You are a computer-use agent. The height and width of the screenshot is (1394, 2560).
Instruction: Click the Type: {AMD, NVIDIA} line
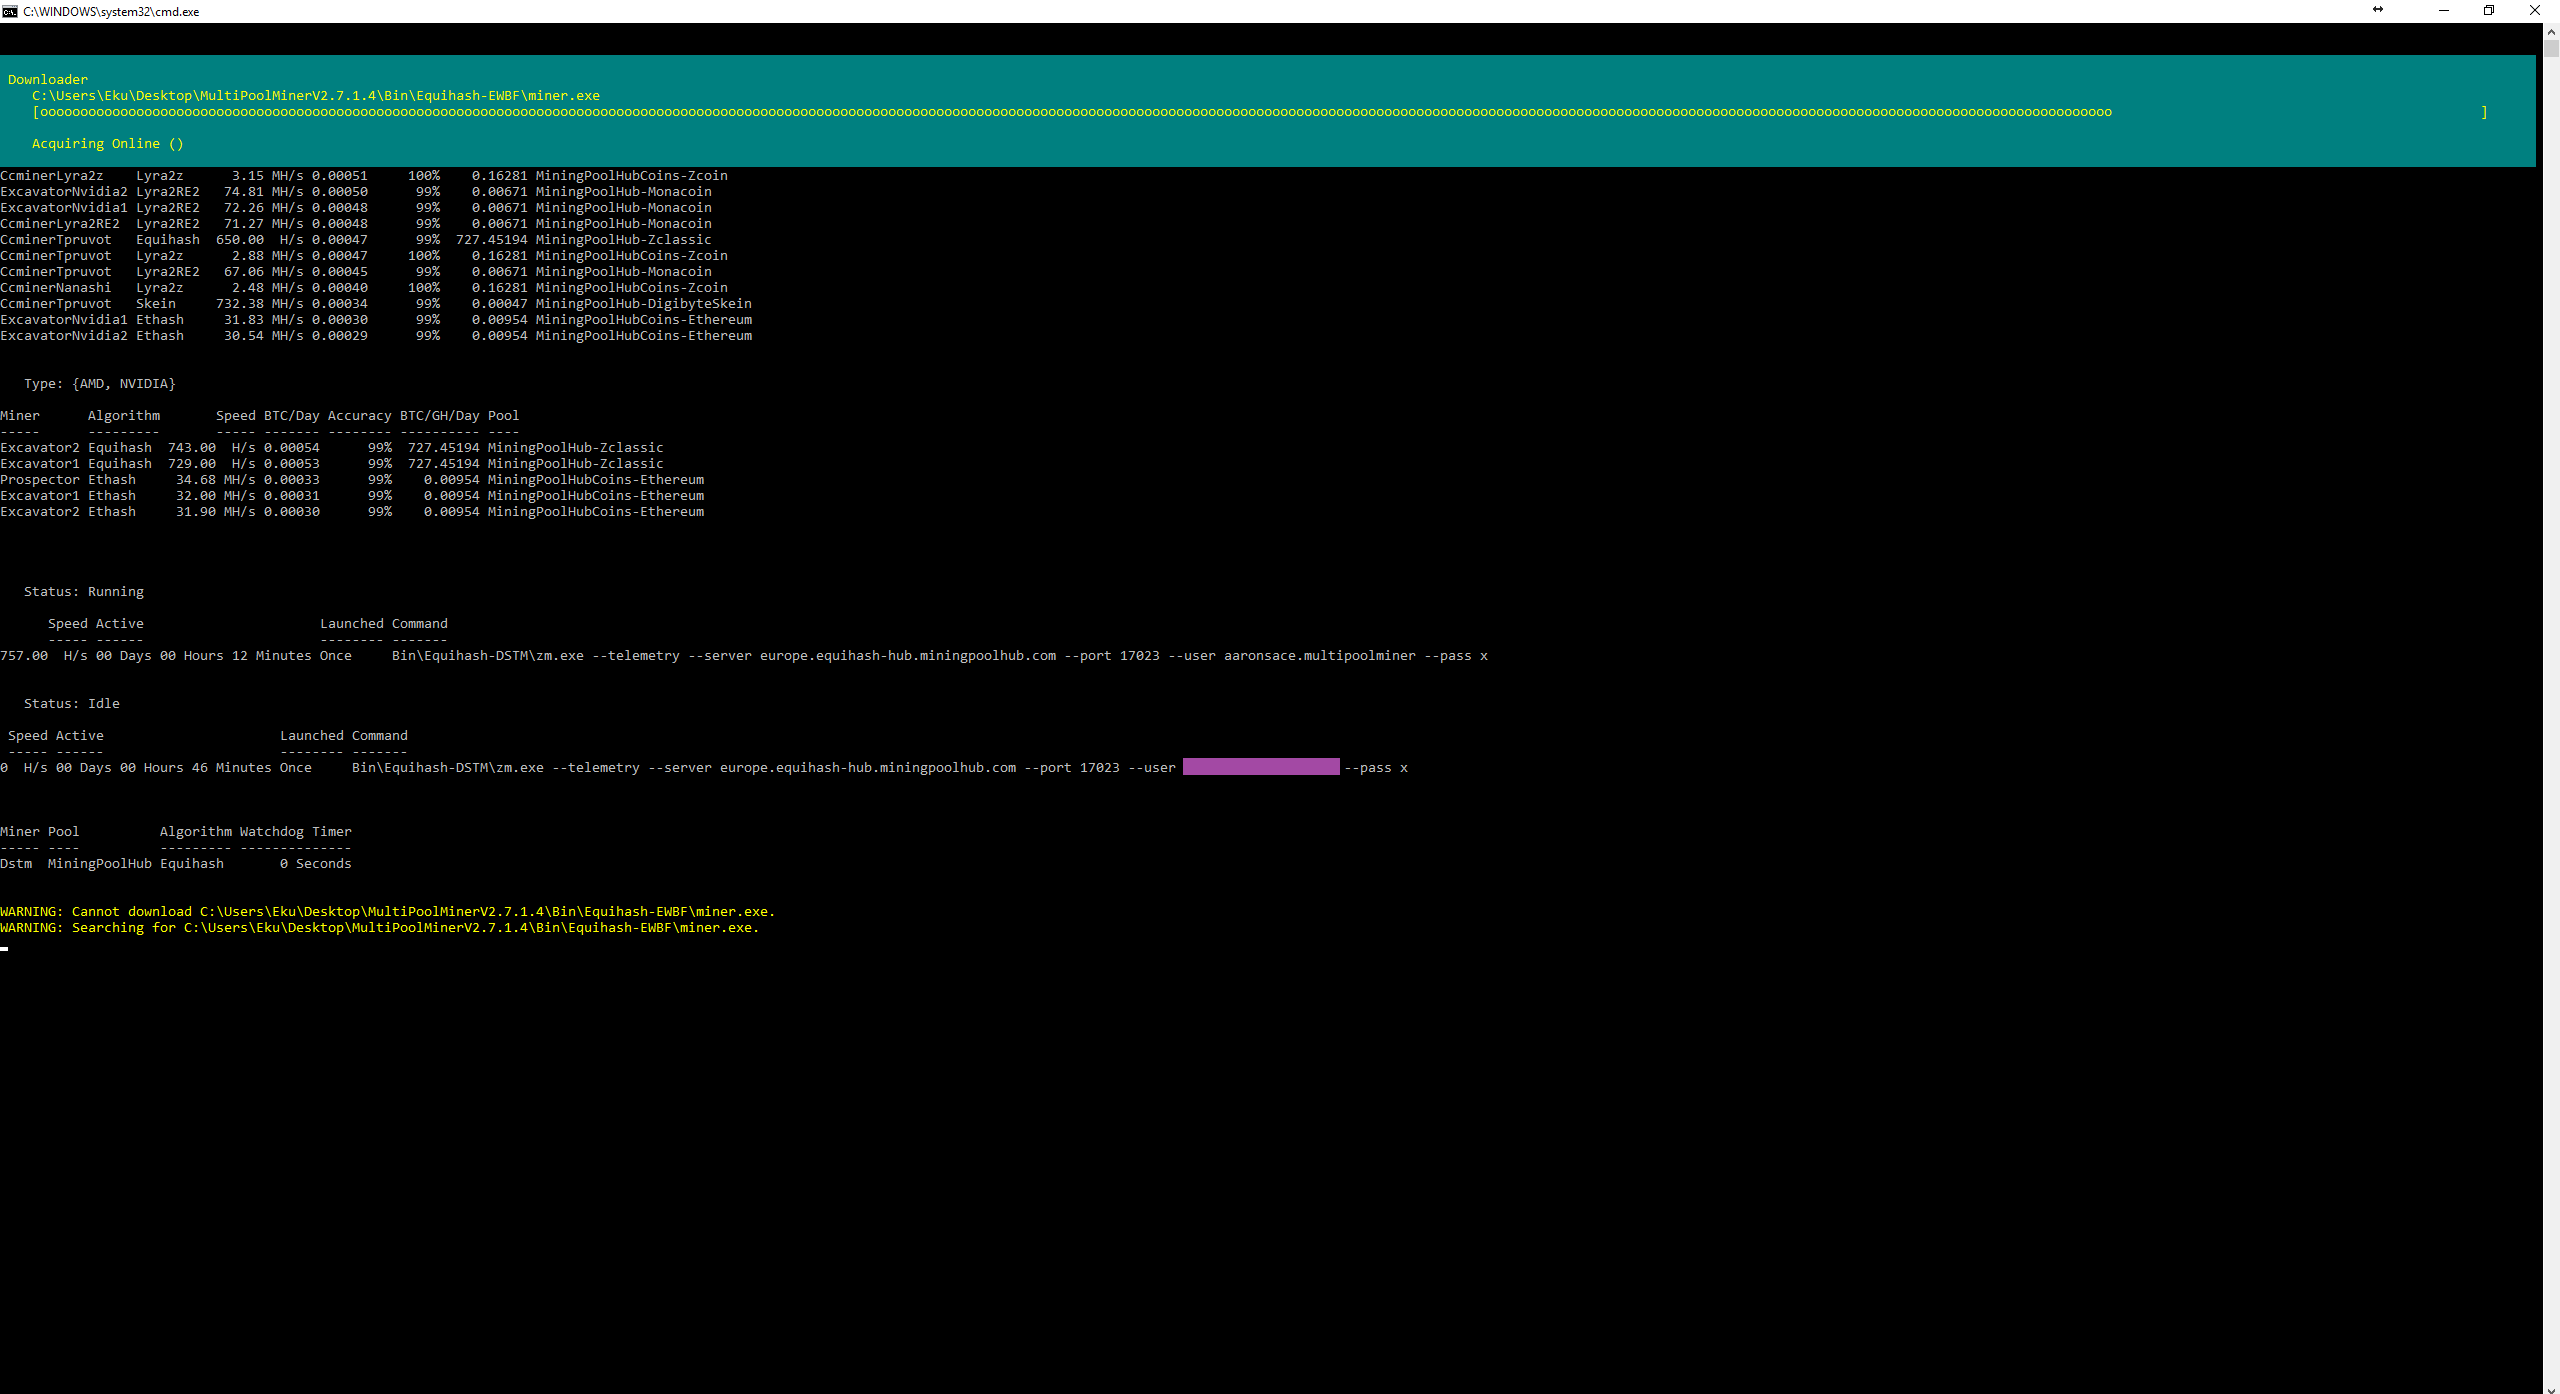[100, 384]
